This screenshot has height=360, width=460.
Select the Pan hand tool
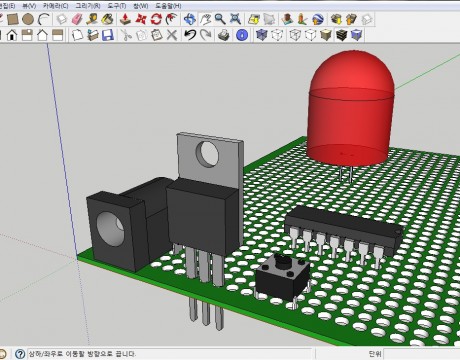(x=205, y=19)
